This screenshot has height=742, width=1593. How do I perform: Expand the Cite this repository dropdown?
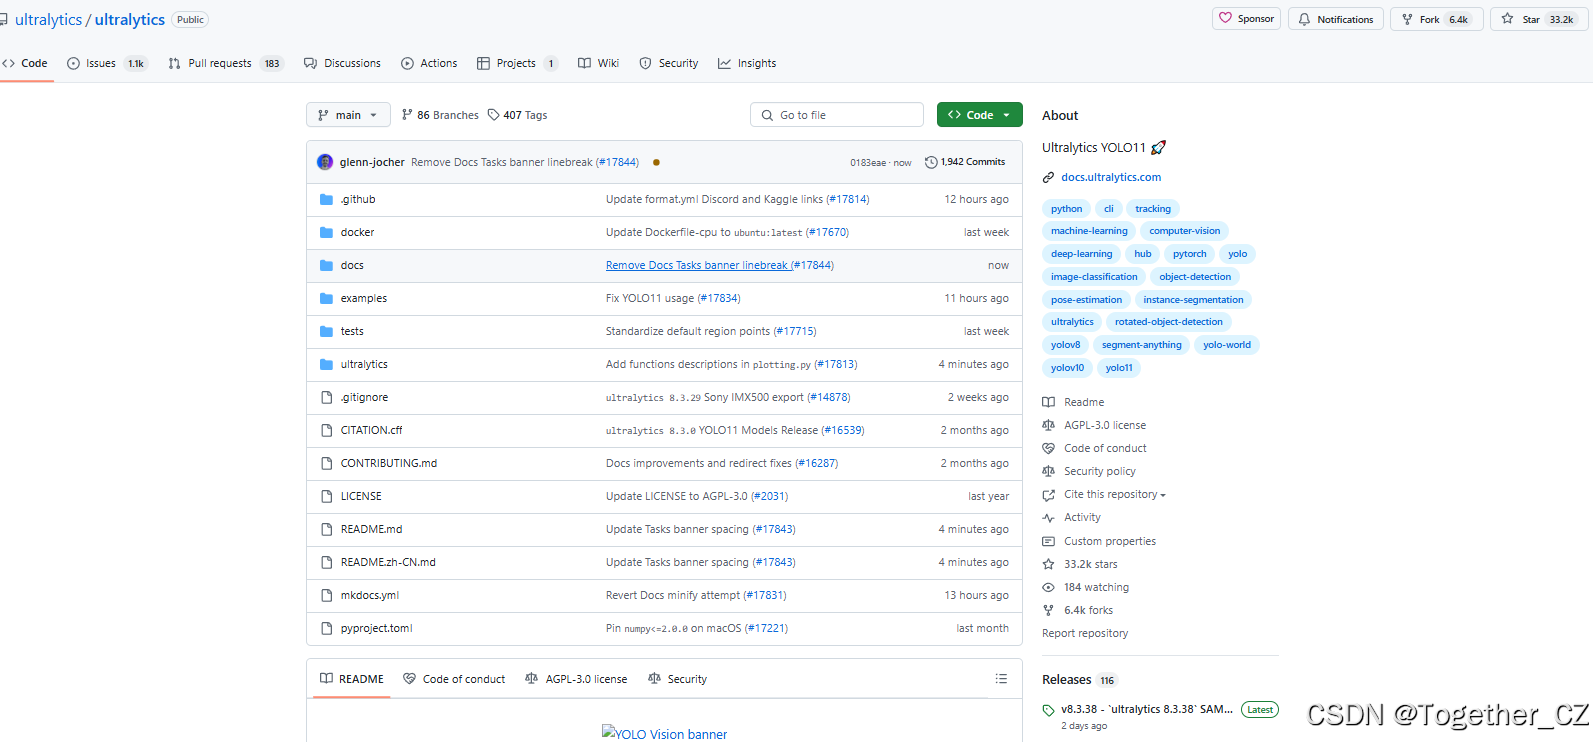tap(1114, 495)
